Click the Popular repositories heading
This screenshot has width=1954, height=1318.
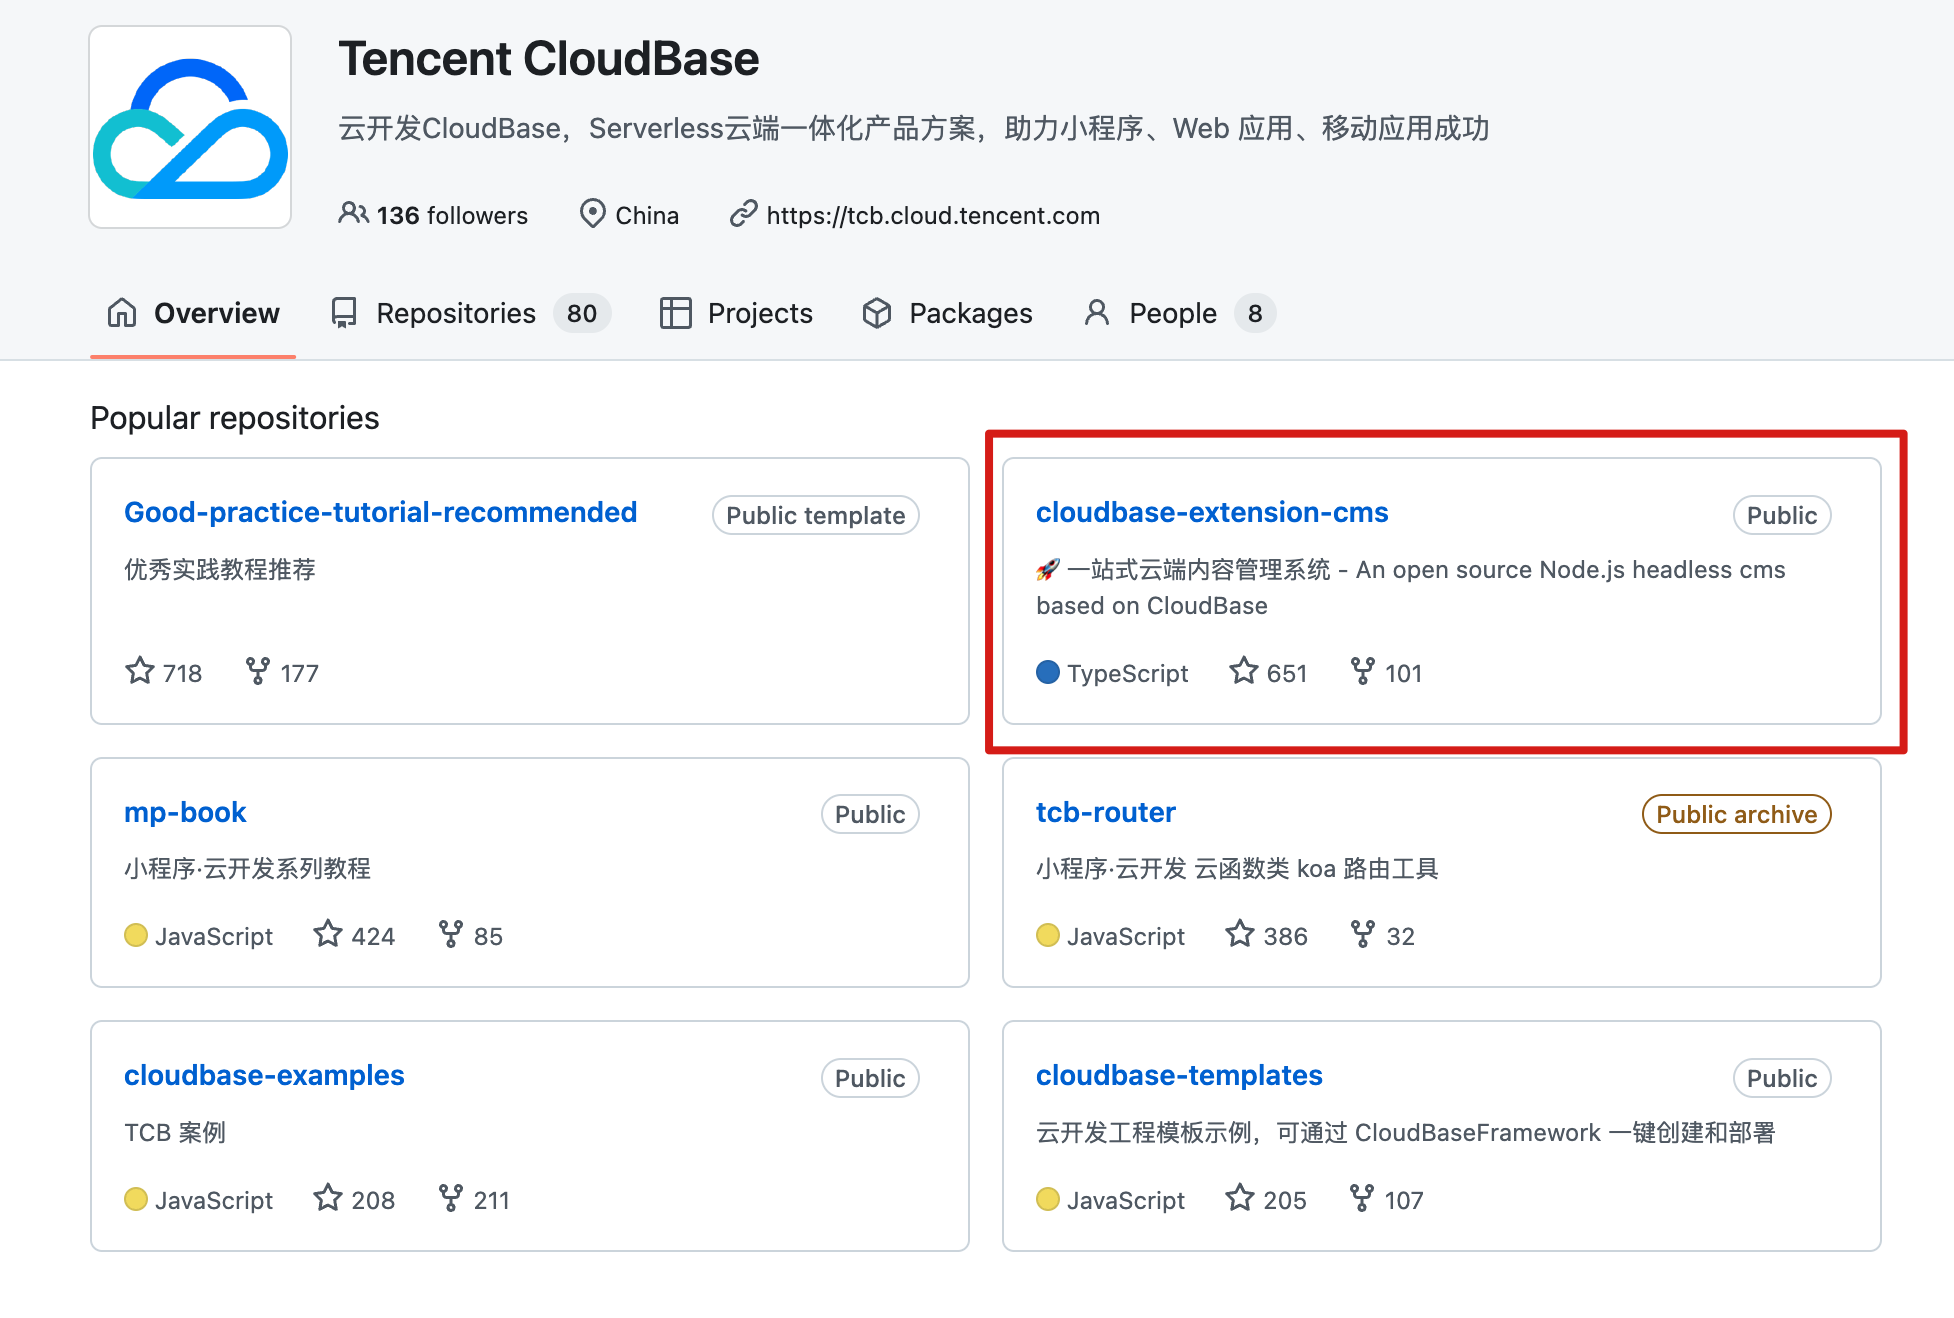[235, 418]
